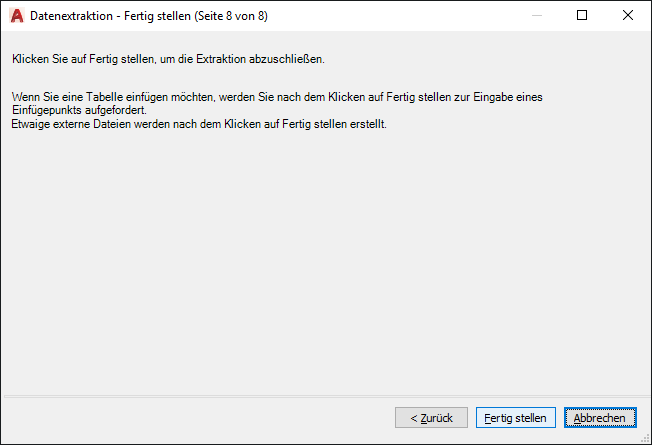The height and width of the screenshot is (445, 652).
Task: Click the 'Seite 8 von 8' title text
Action: 230,16
